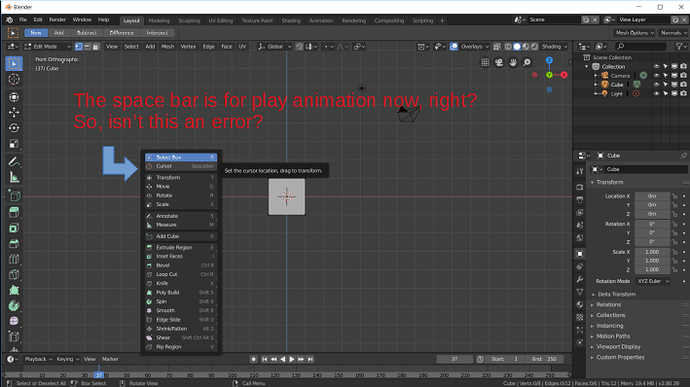
Task: Enable face select mode
Action: (x=95, y=47)
